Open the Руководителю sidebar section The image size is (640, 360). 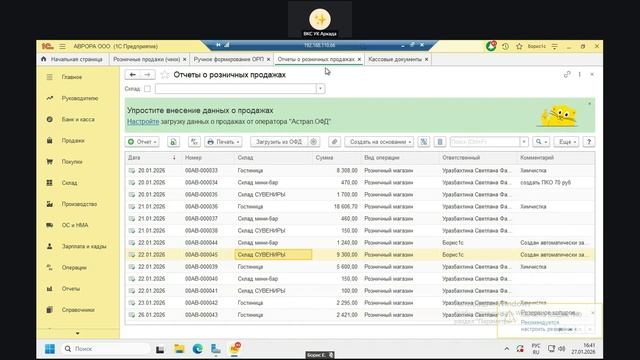pyautogui.click(x=80, y=98)
